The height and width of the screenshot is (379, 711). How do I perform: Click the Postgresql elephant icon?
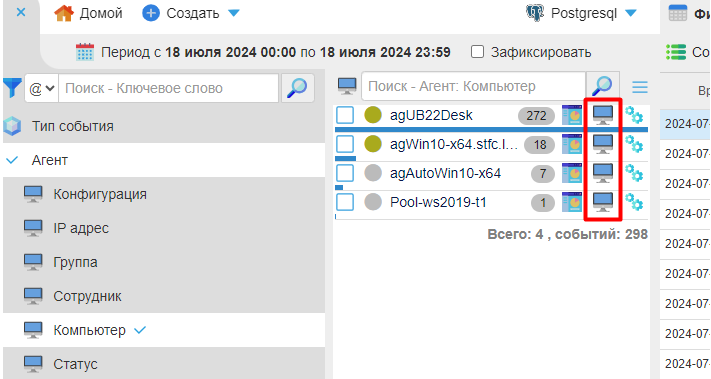coord(535,13)
